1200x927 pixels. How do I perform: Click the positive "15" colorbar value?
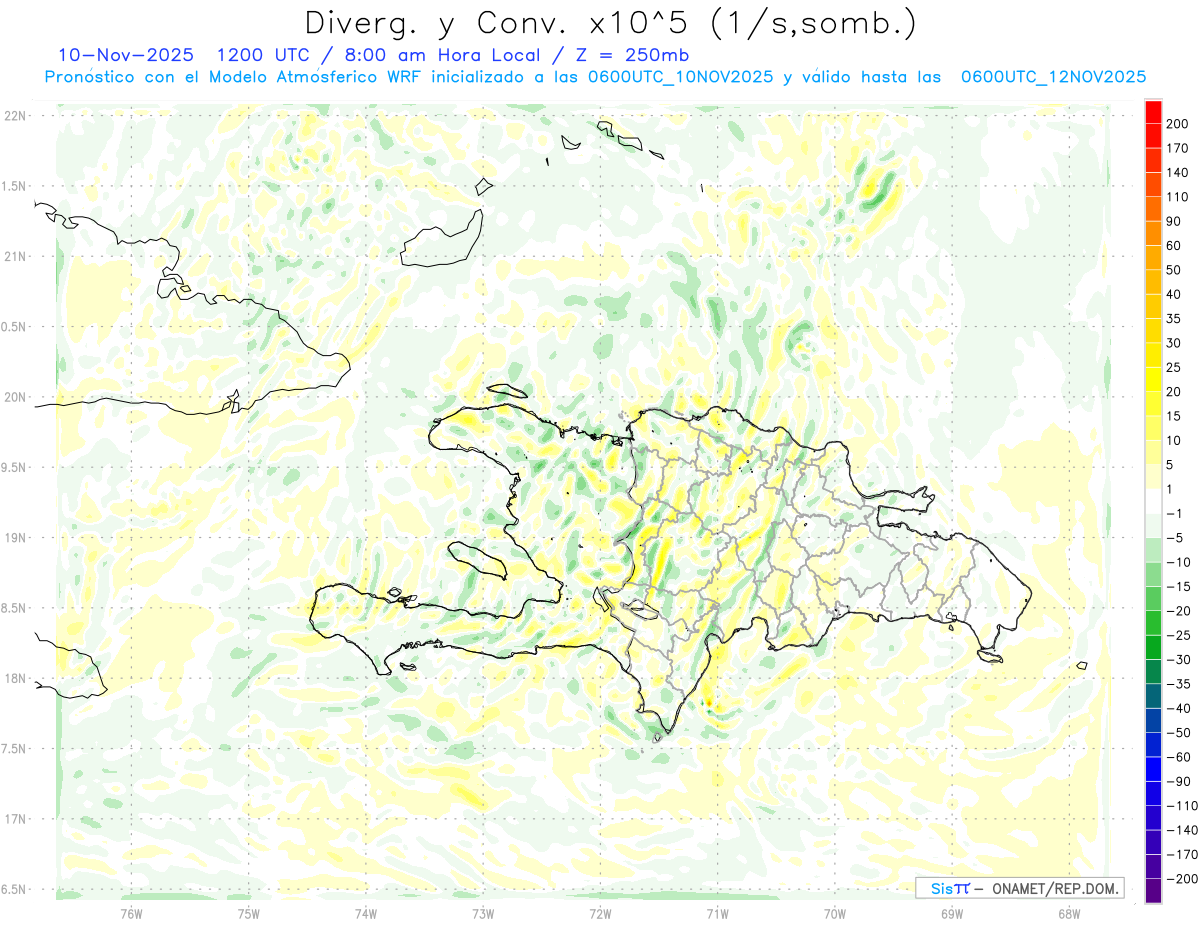coord(1175,416)
